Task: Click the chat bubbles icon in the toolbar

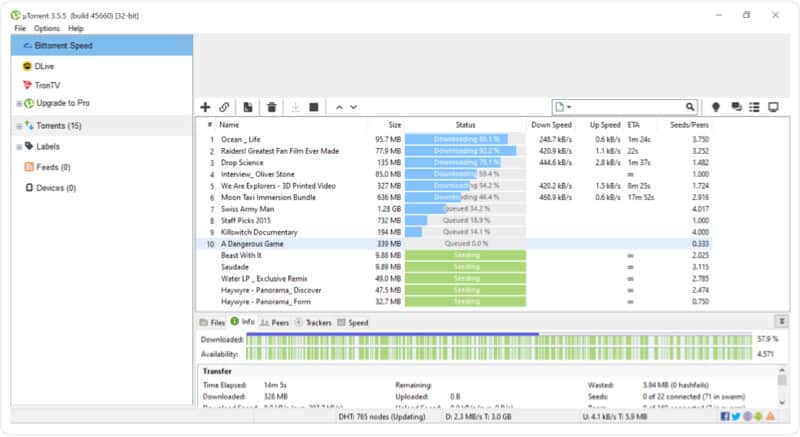Action: pyautogui.click(x=736, y=107)
